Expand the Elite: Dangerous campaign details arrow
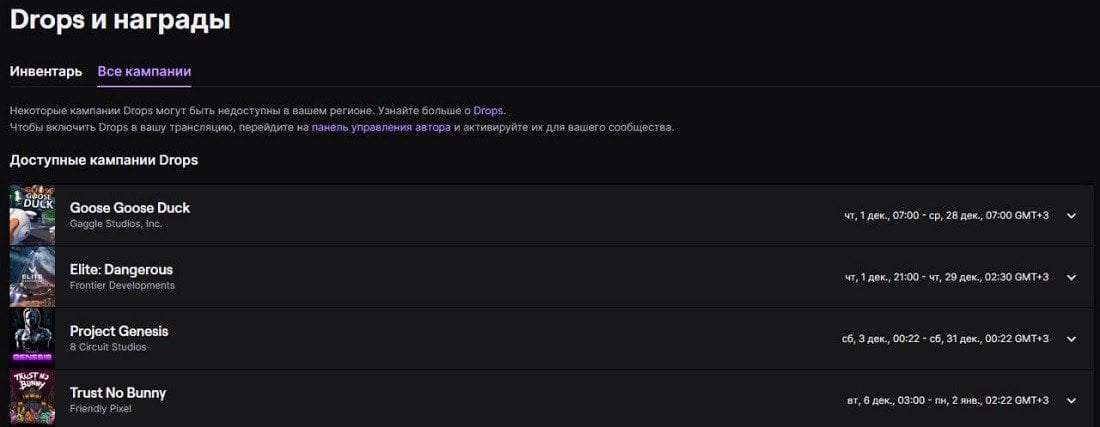Viewport: 1100px width, 427px height. click(1071, 278)
